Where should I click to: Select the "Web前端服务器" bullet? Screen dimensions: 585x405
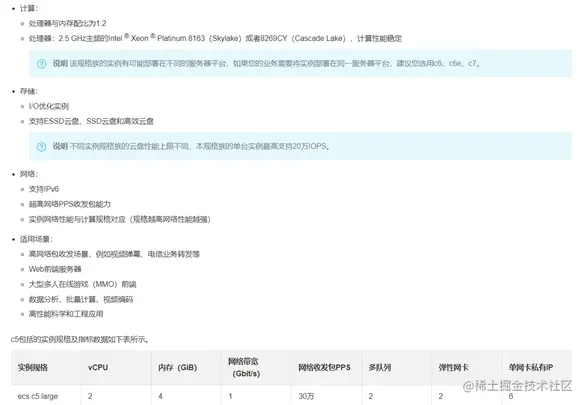[x=55, y=269]
